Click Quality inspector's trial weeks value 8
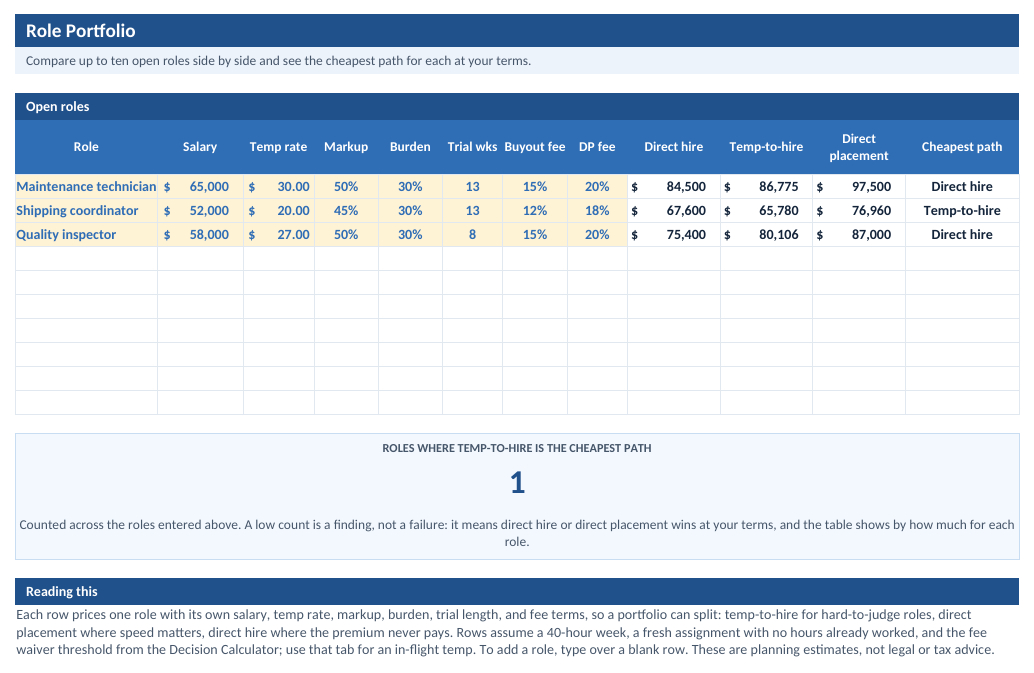Image resolution: width=1034 pixels, height=673 pixels. coord(472,235)
